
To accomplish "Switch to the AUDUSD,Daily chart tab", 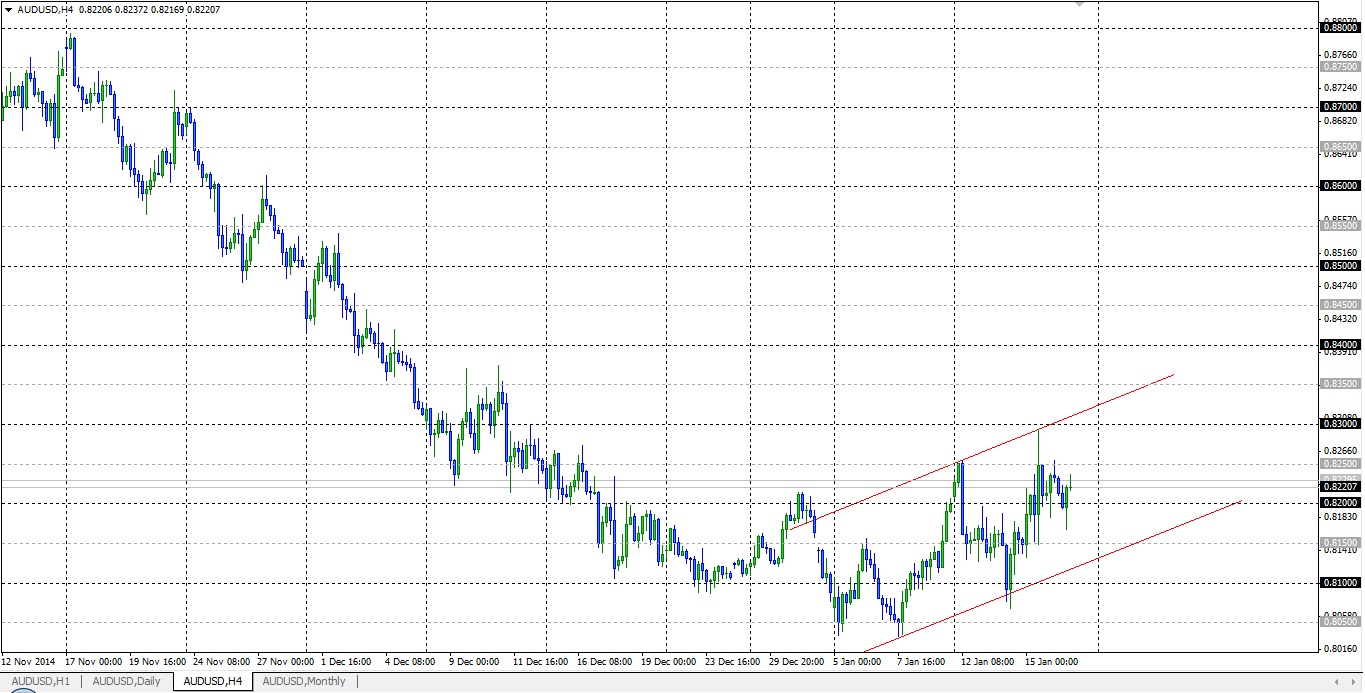I will [x=127, y=682].
